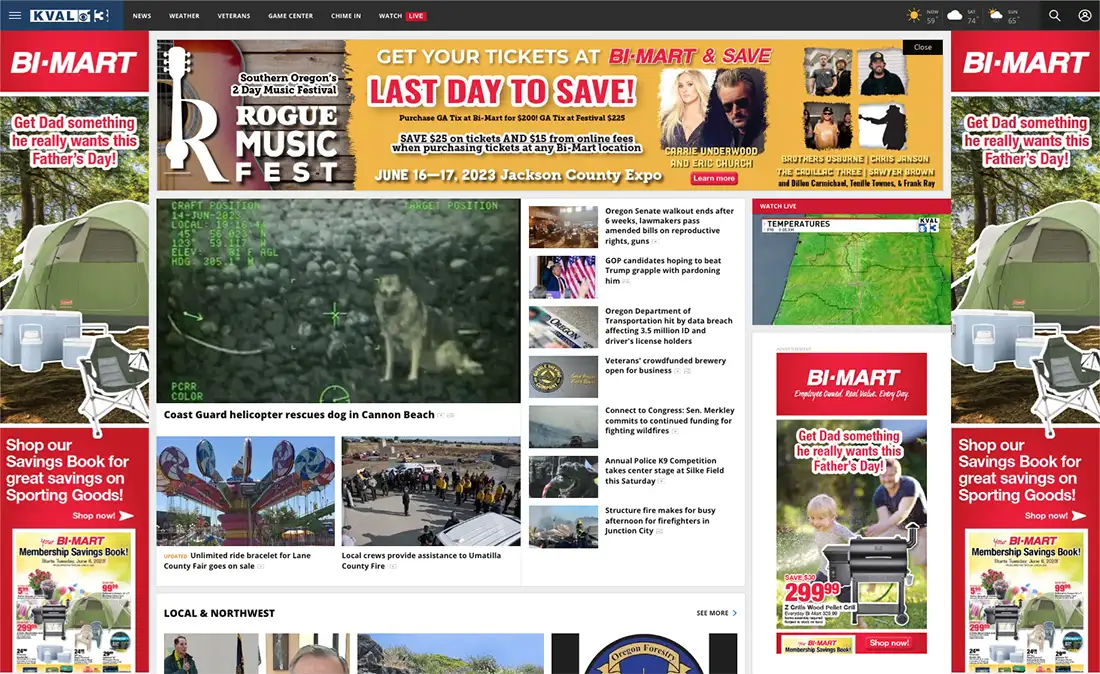
Task: Click the LIVE badge beside Watch
Action: point(416,15)
